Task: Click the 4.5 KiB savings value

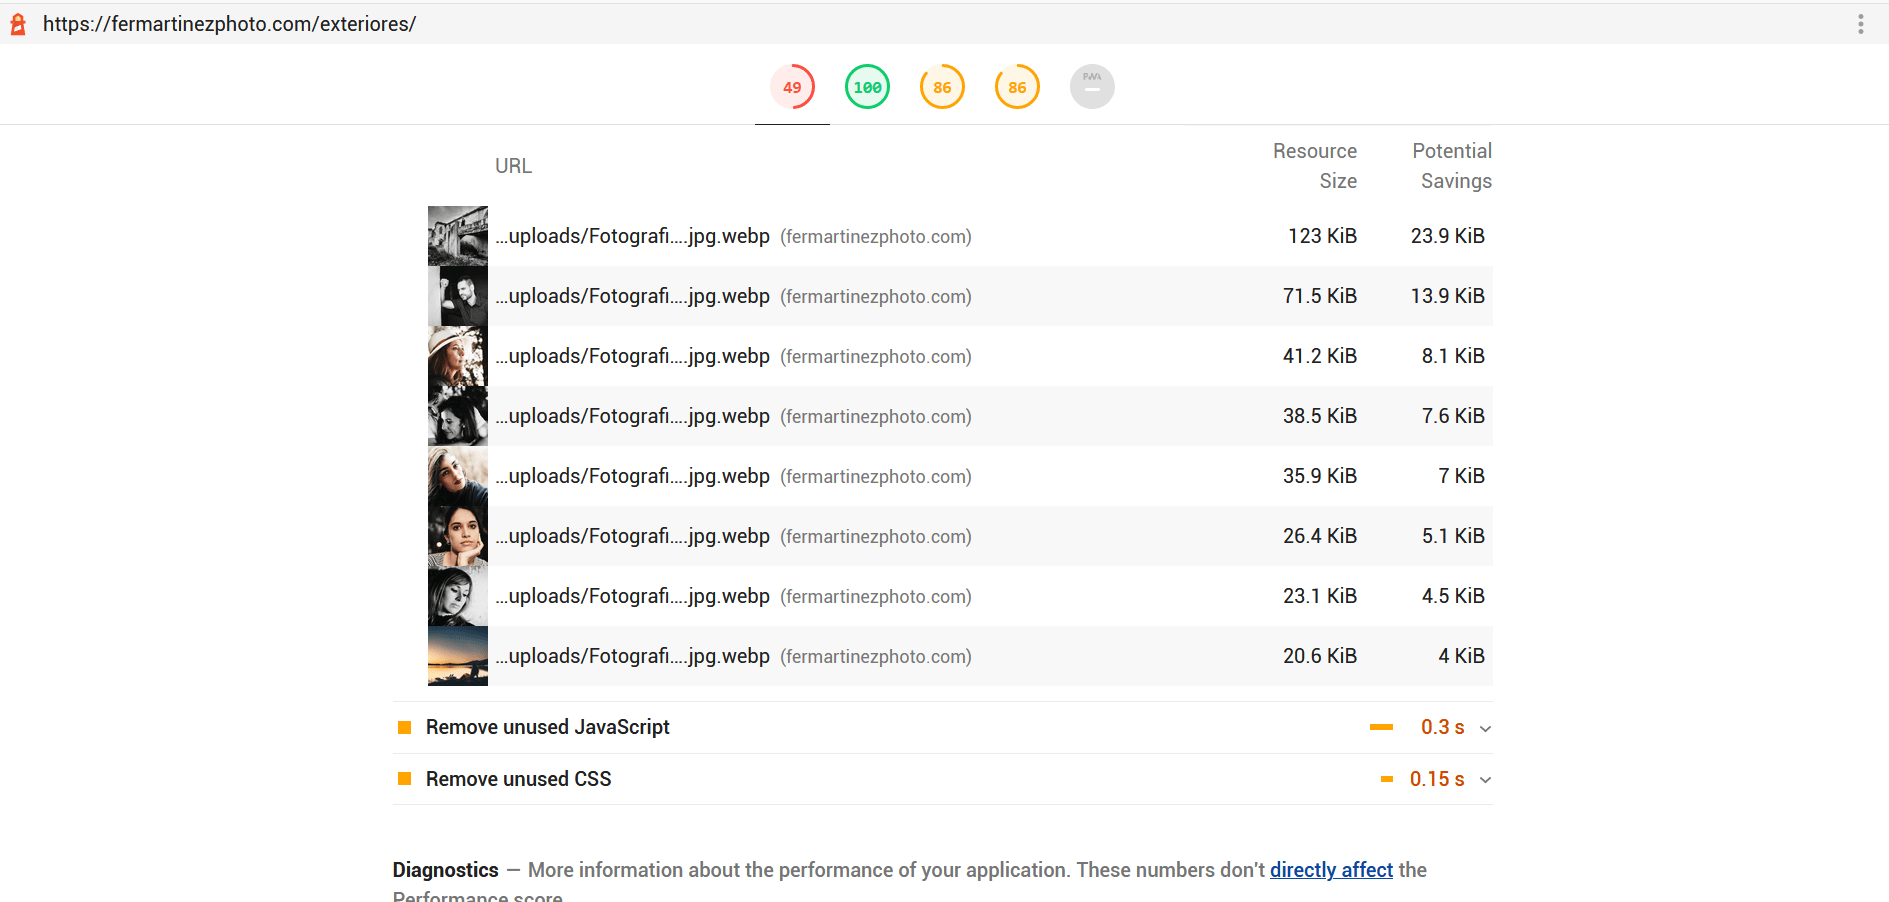Action: [x=1453, y=596]
